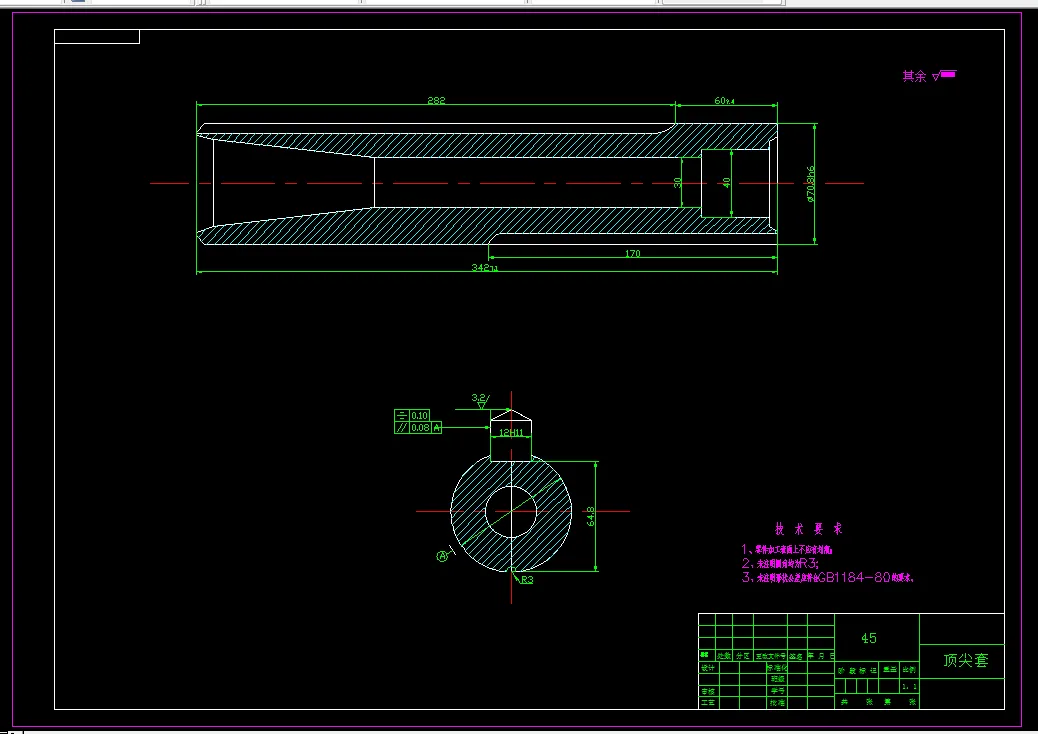This screenshot has width=1038, height=734.
Task: Select the ø70.8h6 diameter dimension
Action: [x=810, y=183]
